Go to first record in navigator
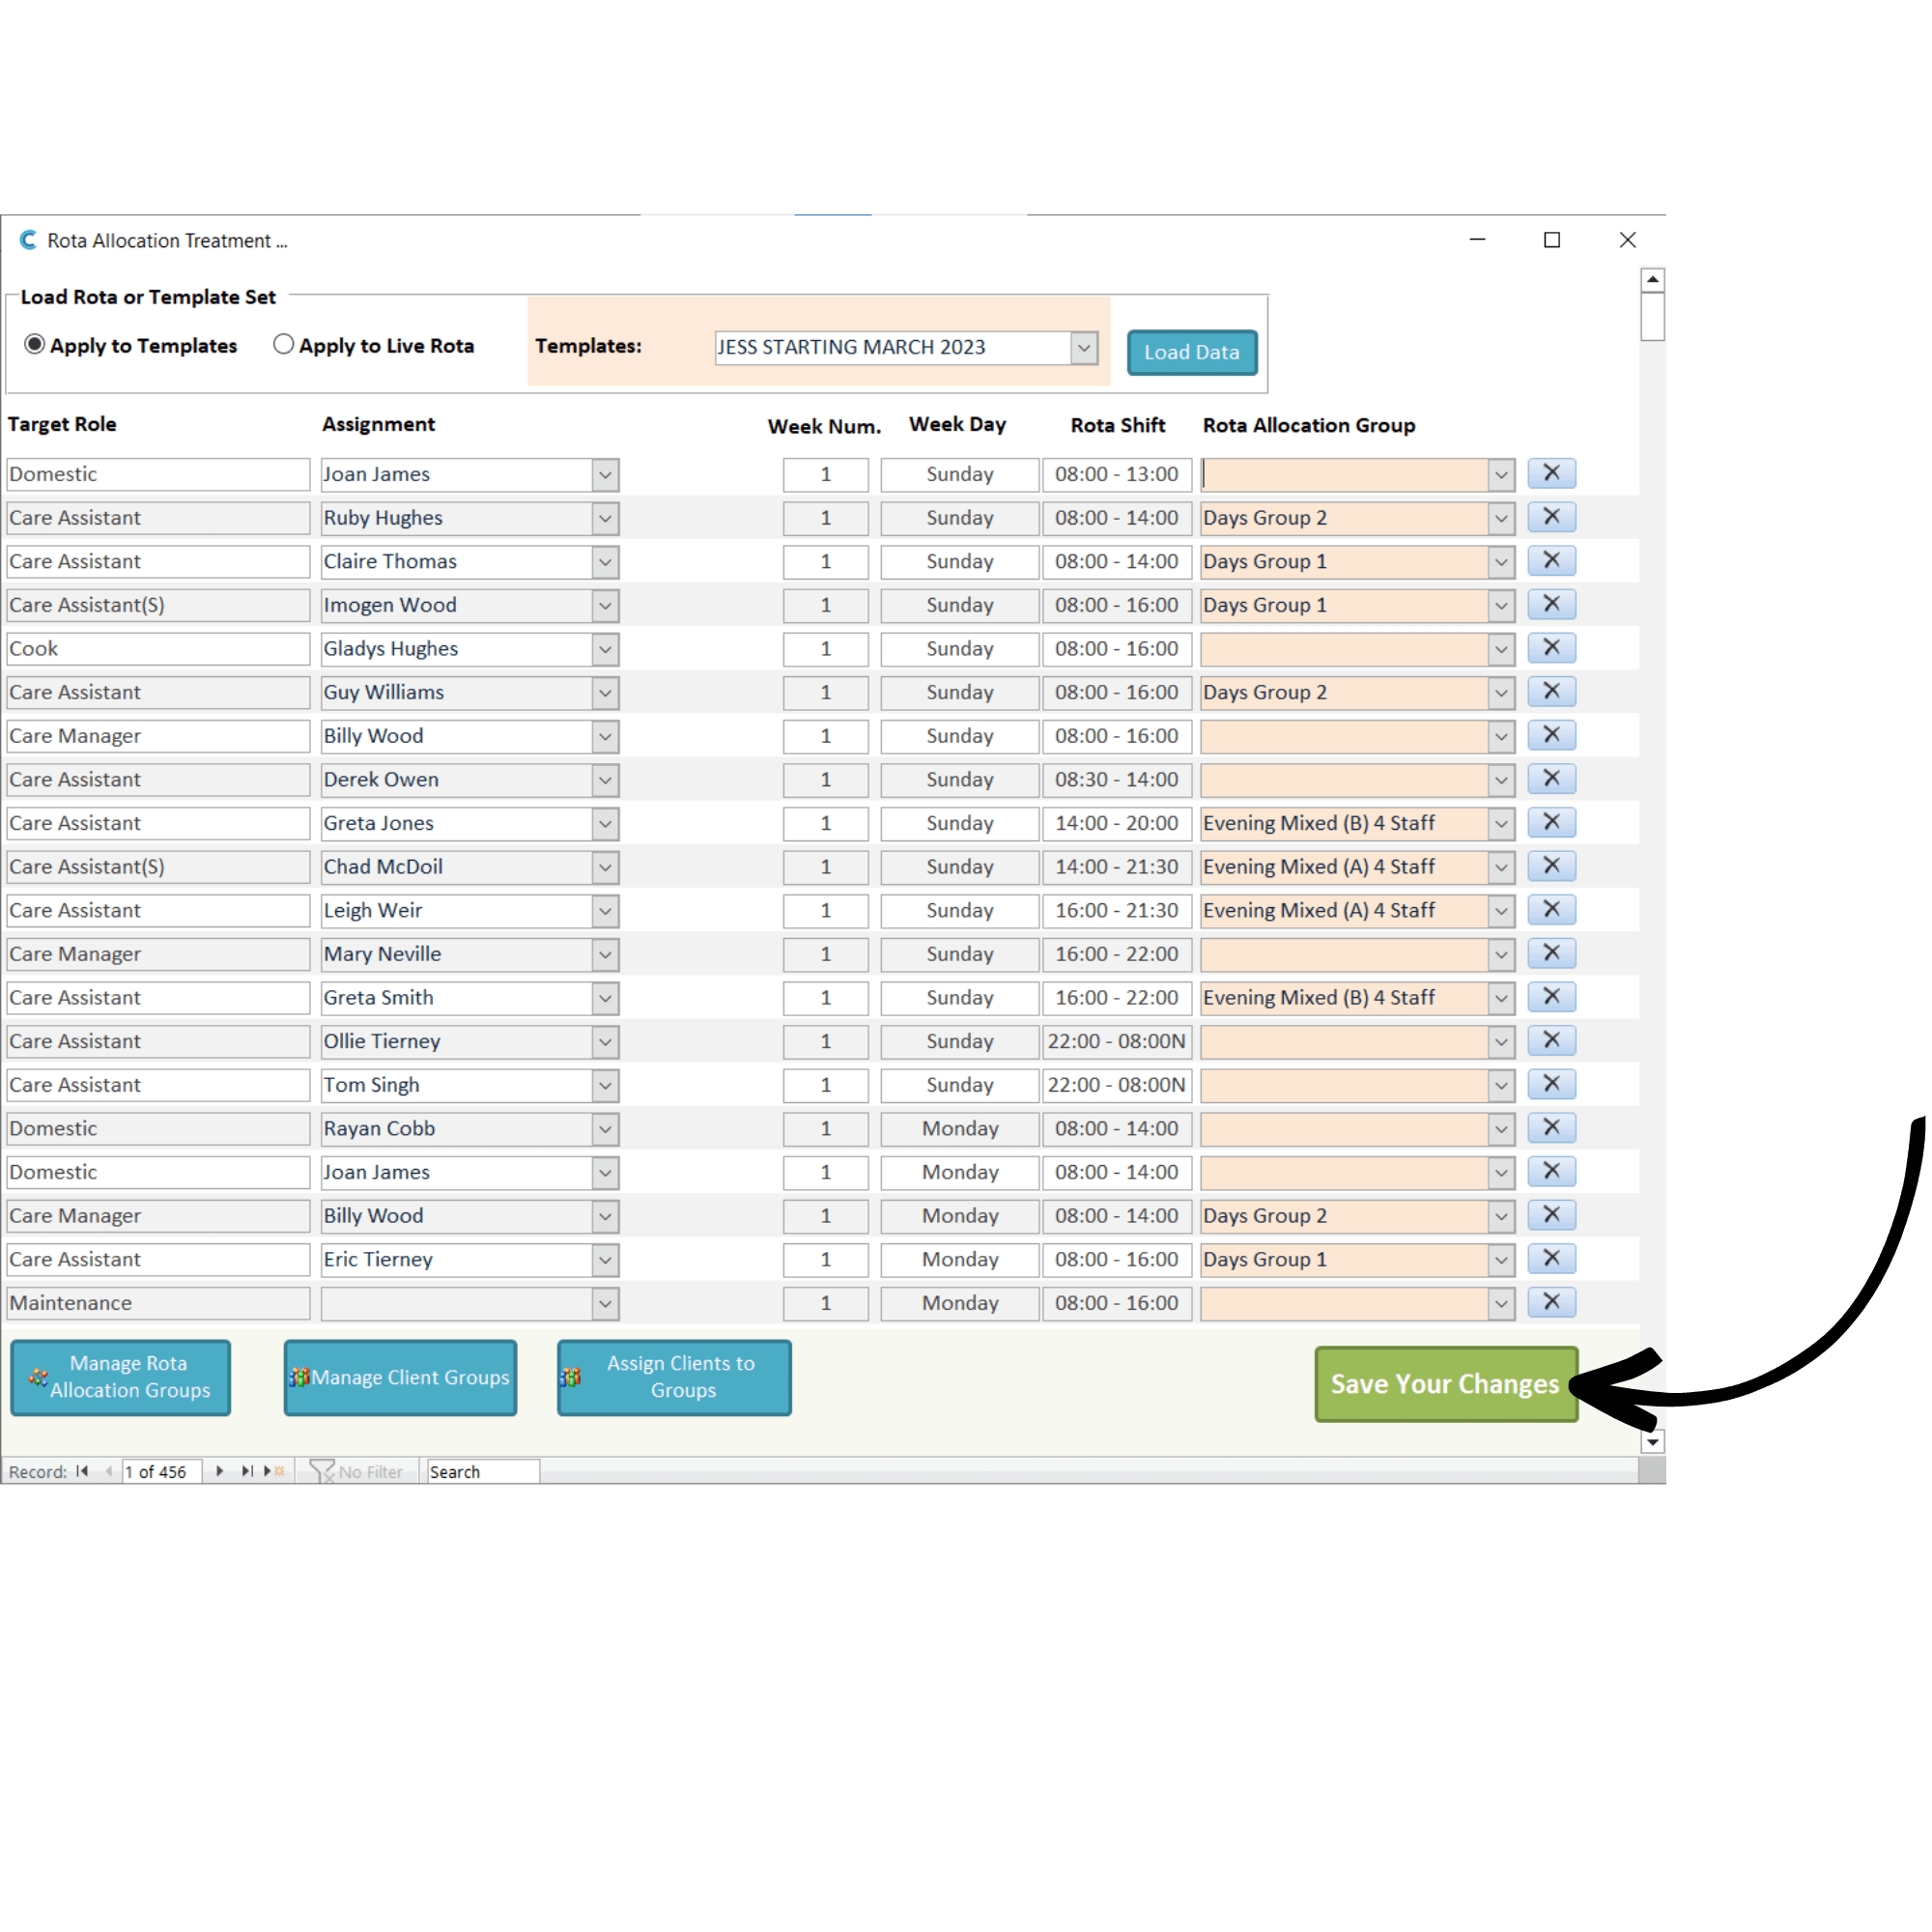The height and width of the screenshot is (1932, 1932). (82, 1471)
